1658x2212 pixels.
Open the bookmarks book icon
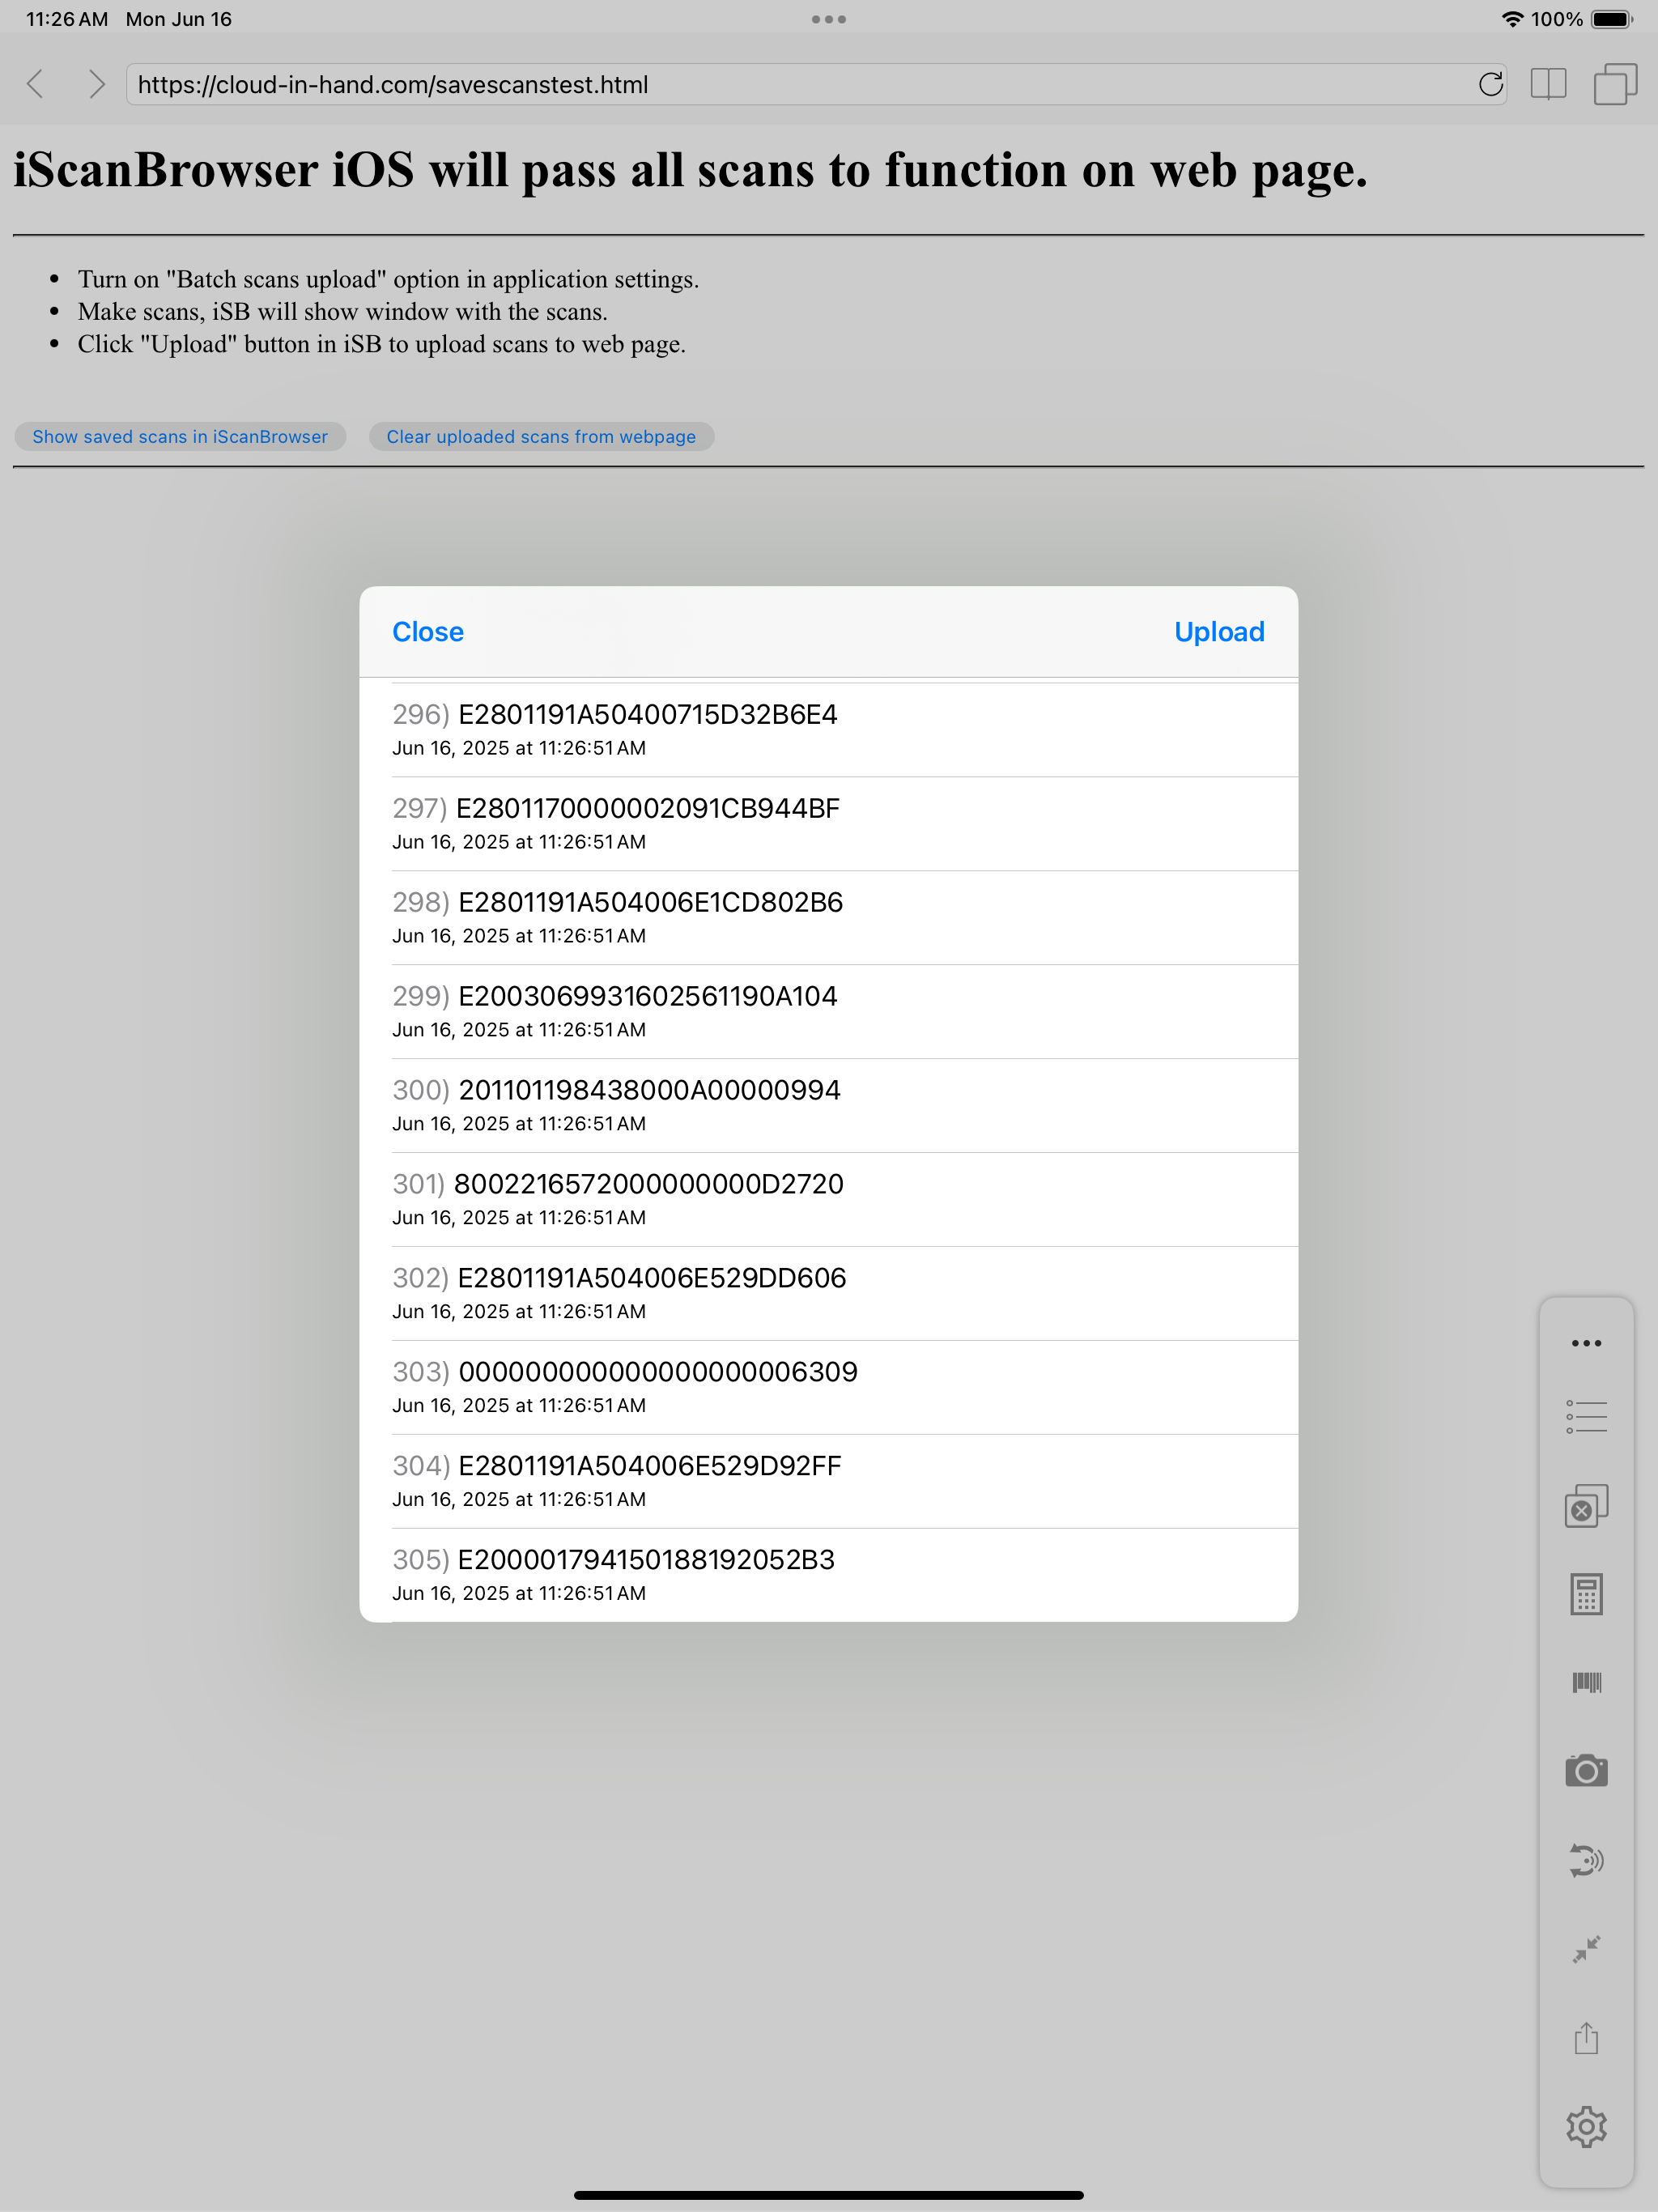click(1548, 84)
